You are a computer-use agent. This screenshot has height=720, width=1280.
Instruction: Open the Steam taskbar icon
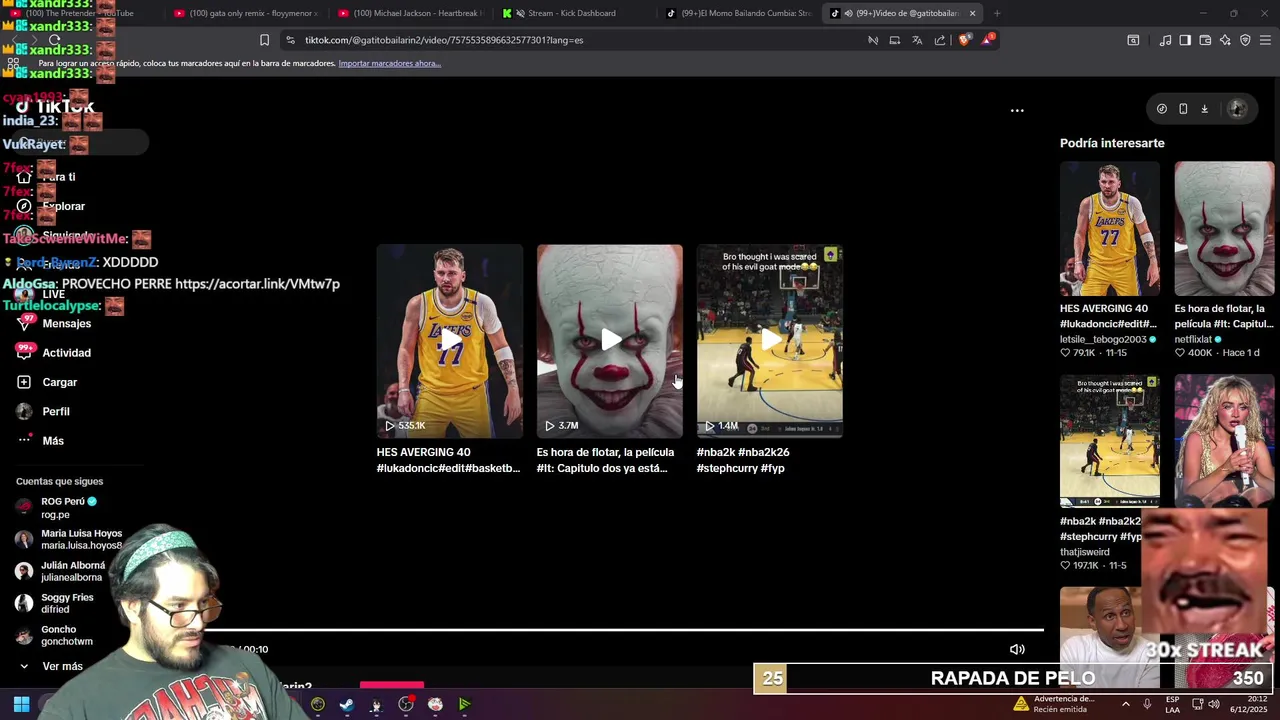tap(346, 704)
